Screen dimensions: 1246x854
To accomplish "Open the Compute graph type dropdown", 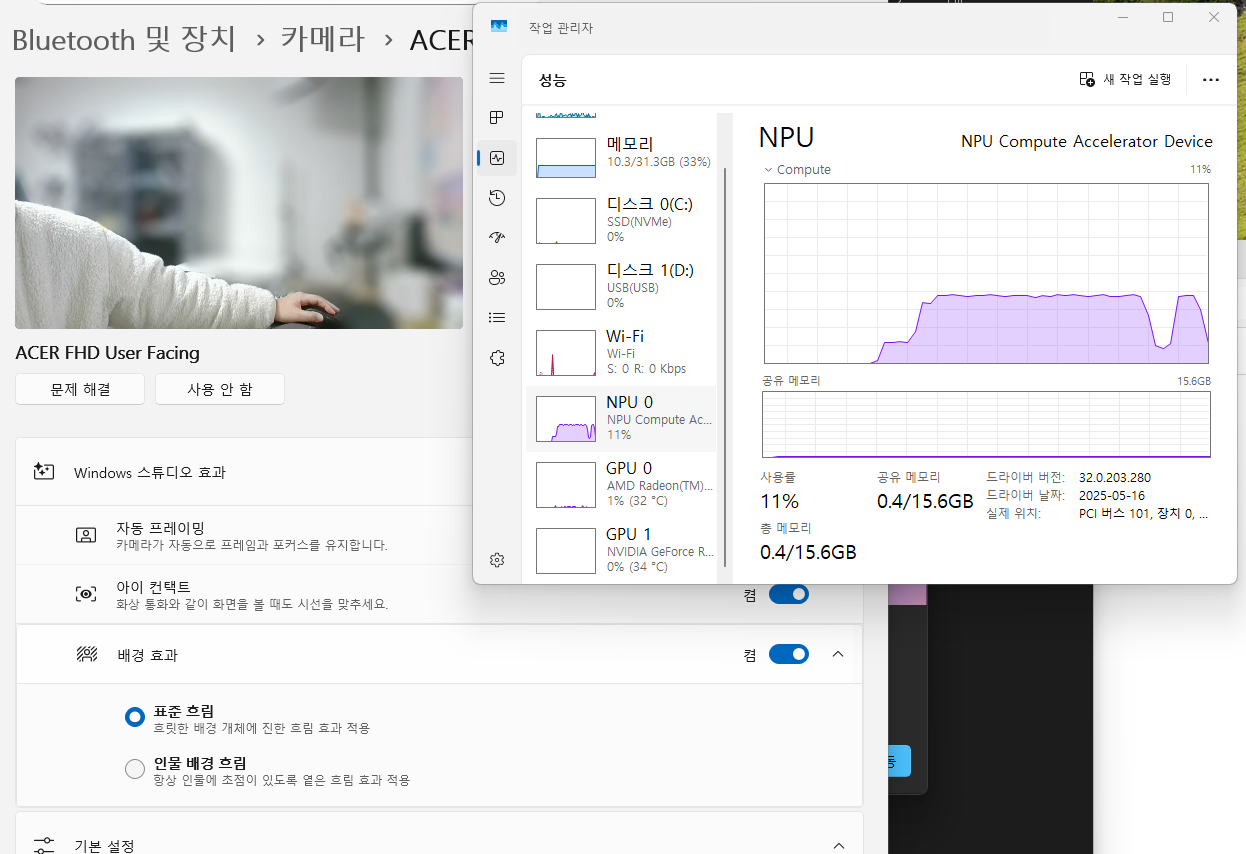I will coord(768,170).
